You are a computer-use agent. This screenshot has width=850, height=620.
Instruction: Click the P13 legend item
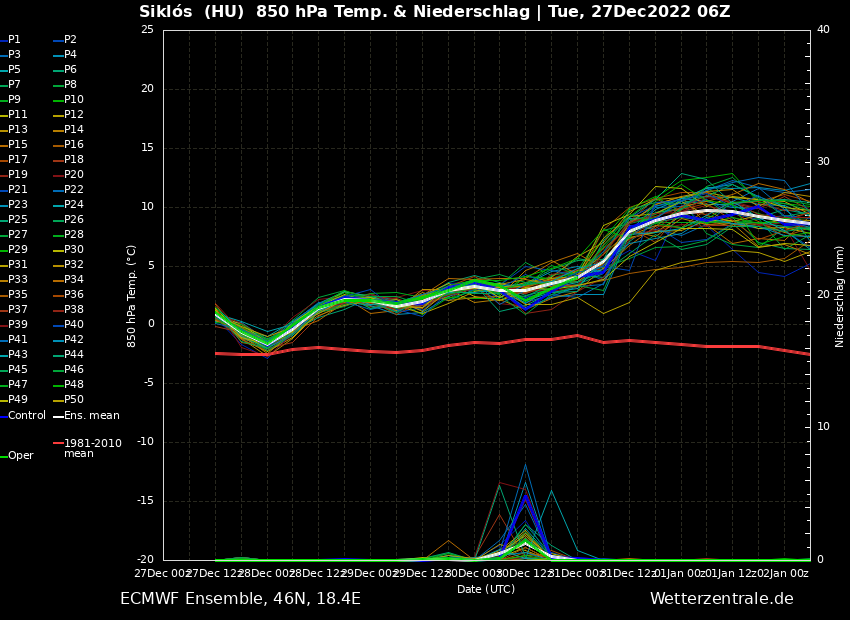(x=18, y=130)
